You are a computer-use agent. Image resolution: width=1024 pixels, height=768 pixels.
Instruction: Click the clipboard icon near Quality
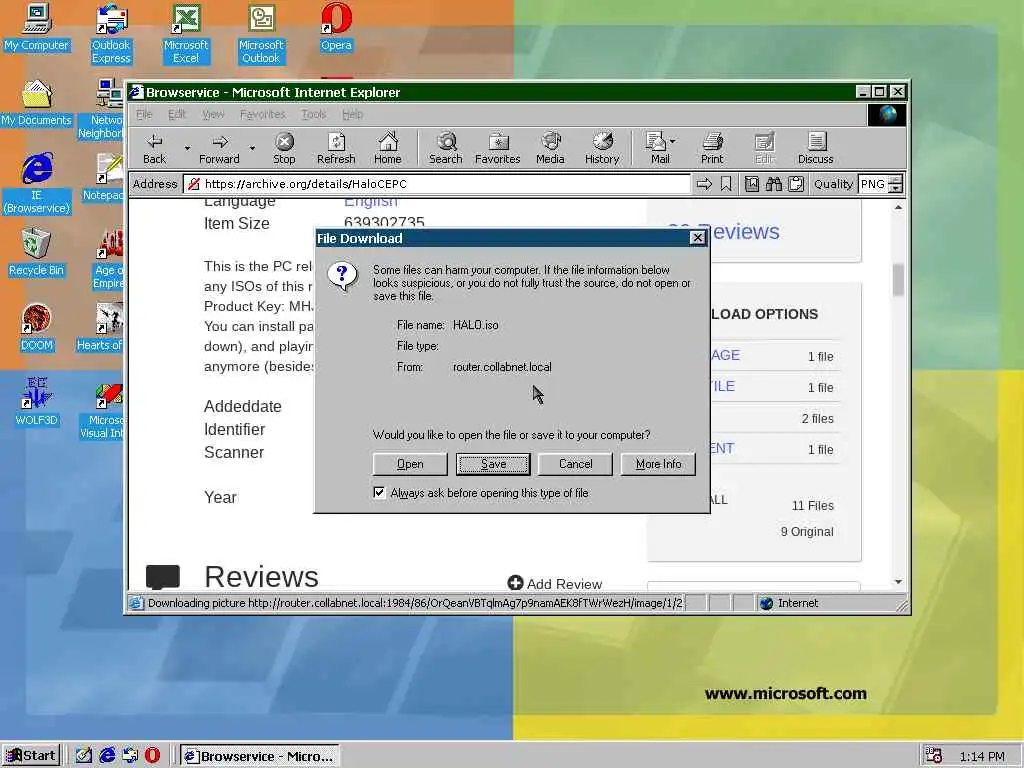click(x=795, y=184)
